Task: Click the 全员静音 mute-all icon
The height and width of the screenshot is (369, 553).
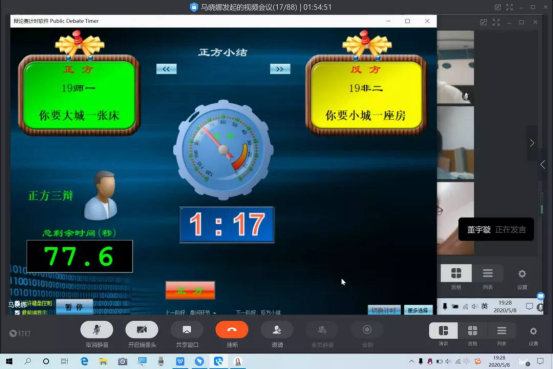Action: [x=322, y=330]
